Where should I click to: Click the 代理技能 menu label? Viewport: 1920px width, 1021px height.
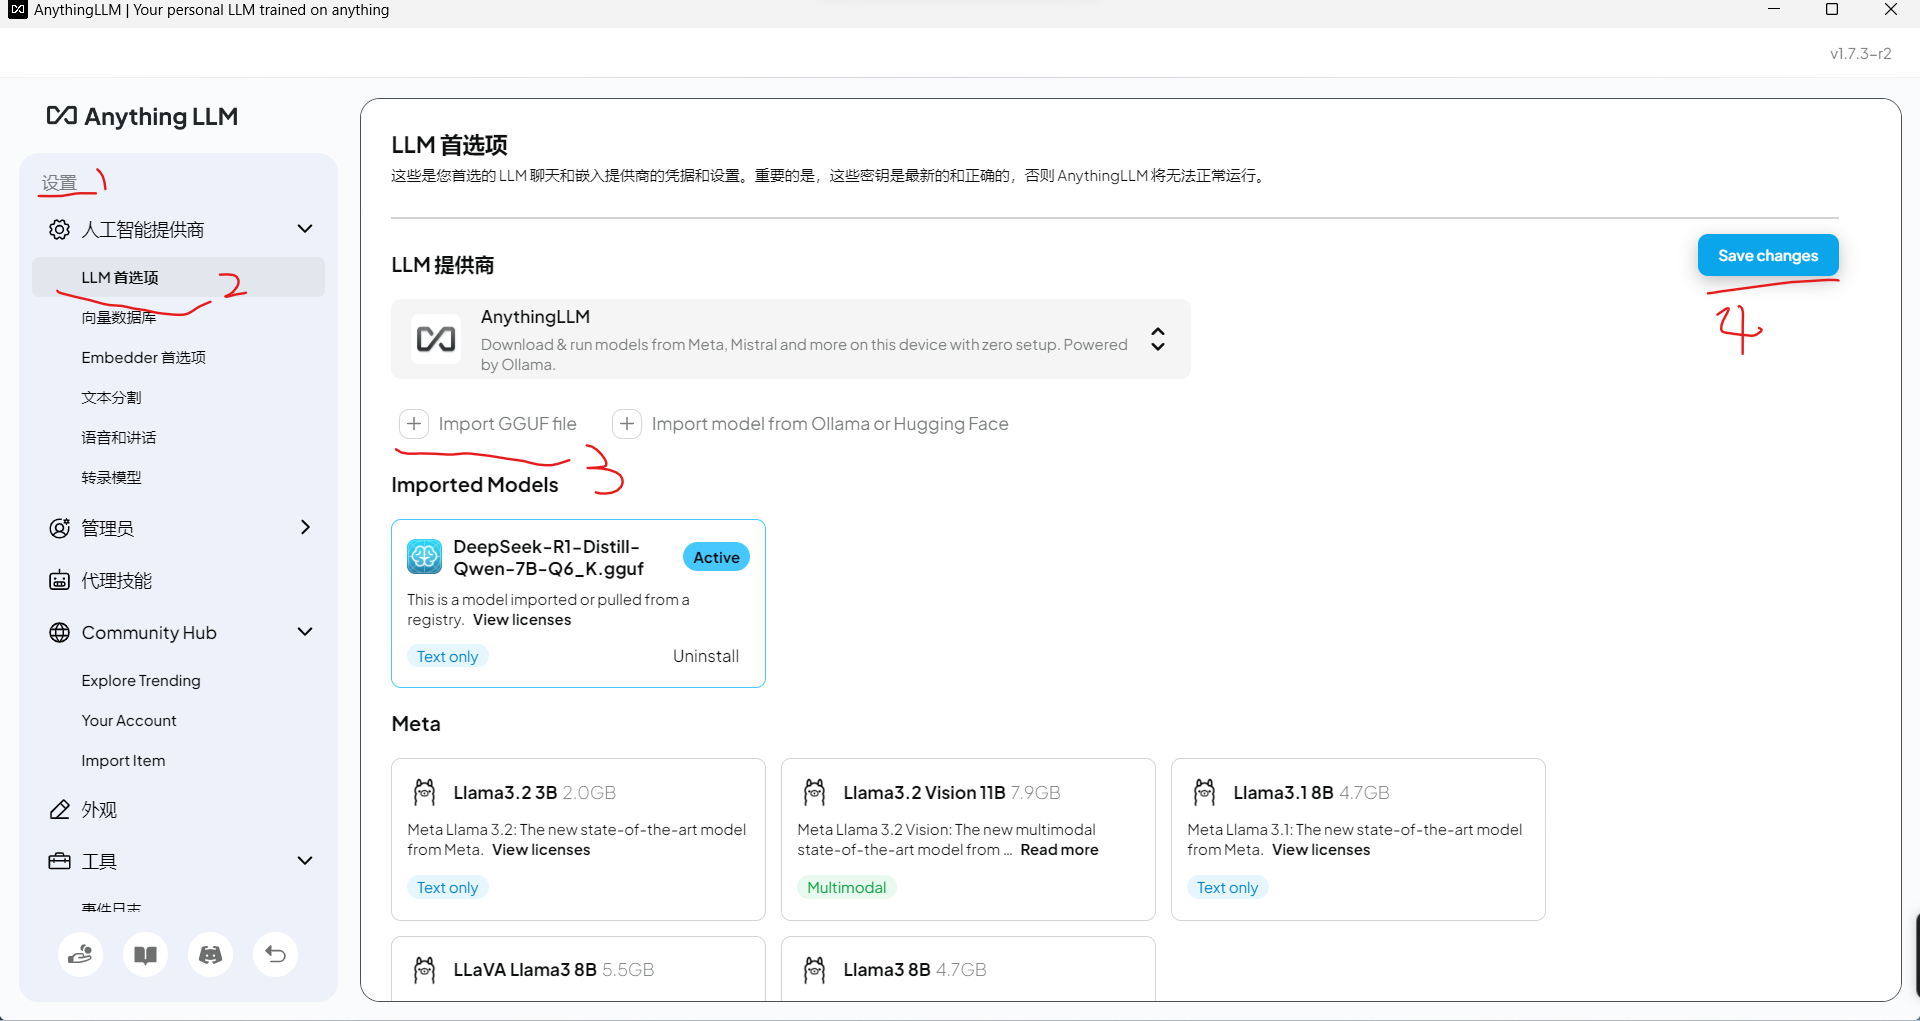117,581
